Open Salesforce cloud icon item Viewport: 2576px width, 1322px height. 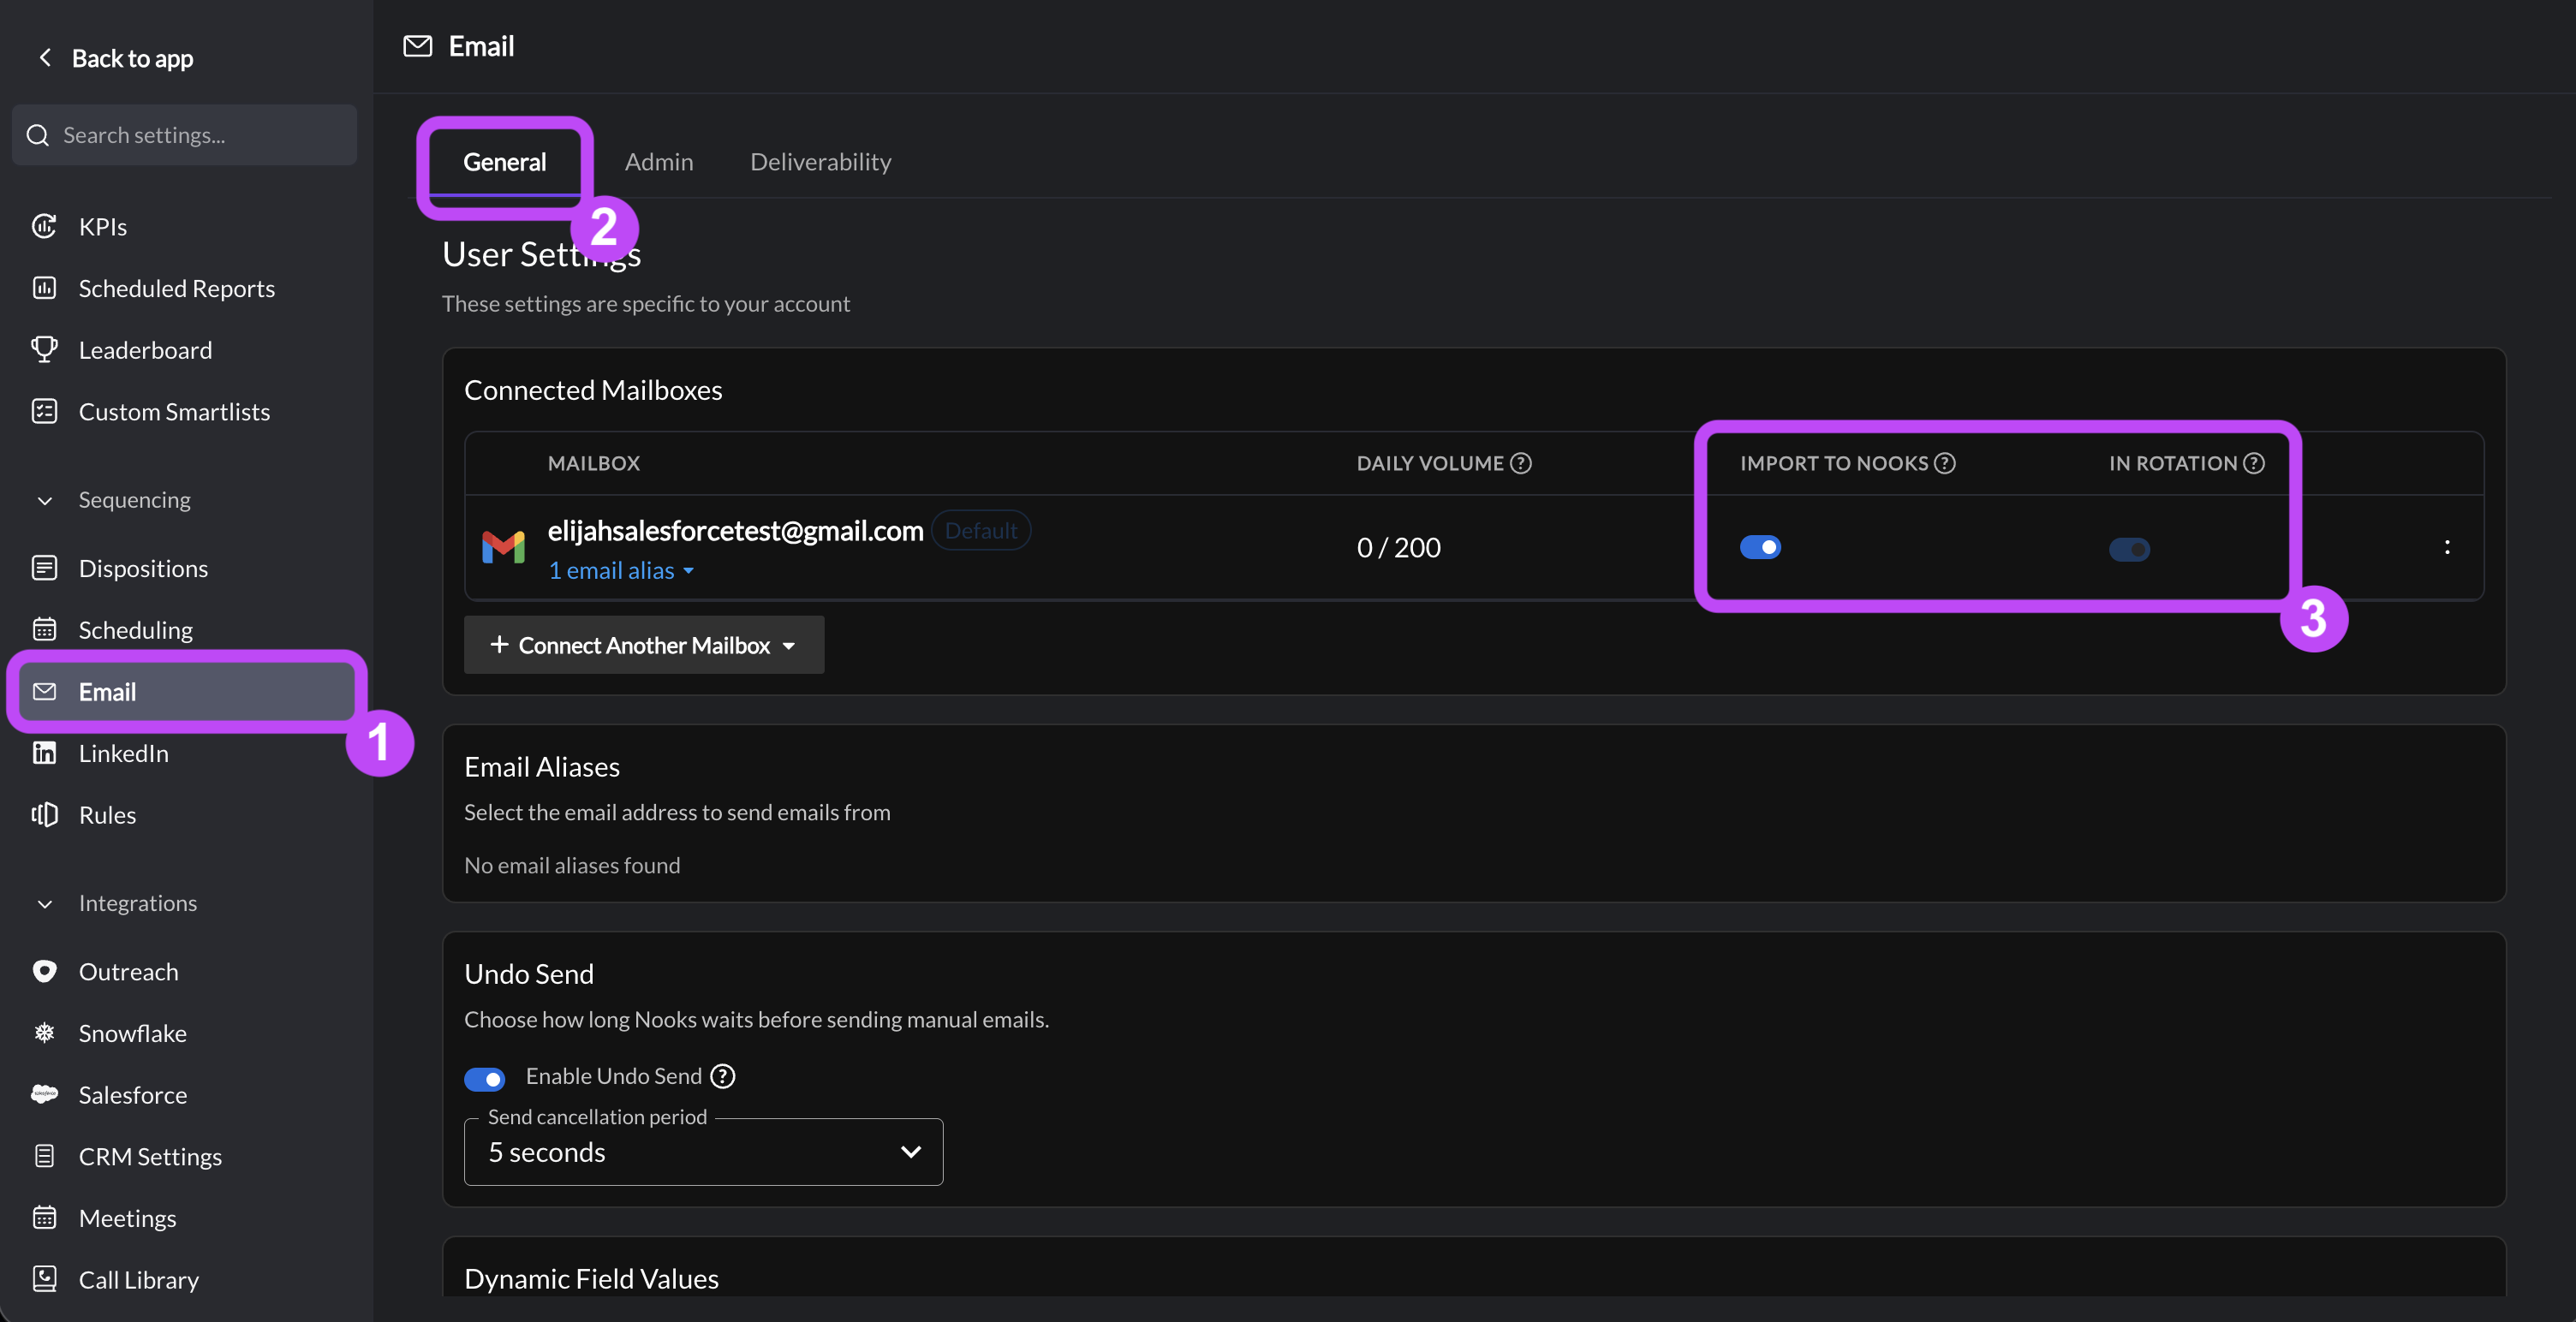click(44, 1094)
